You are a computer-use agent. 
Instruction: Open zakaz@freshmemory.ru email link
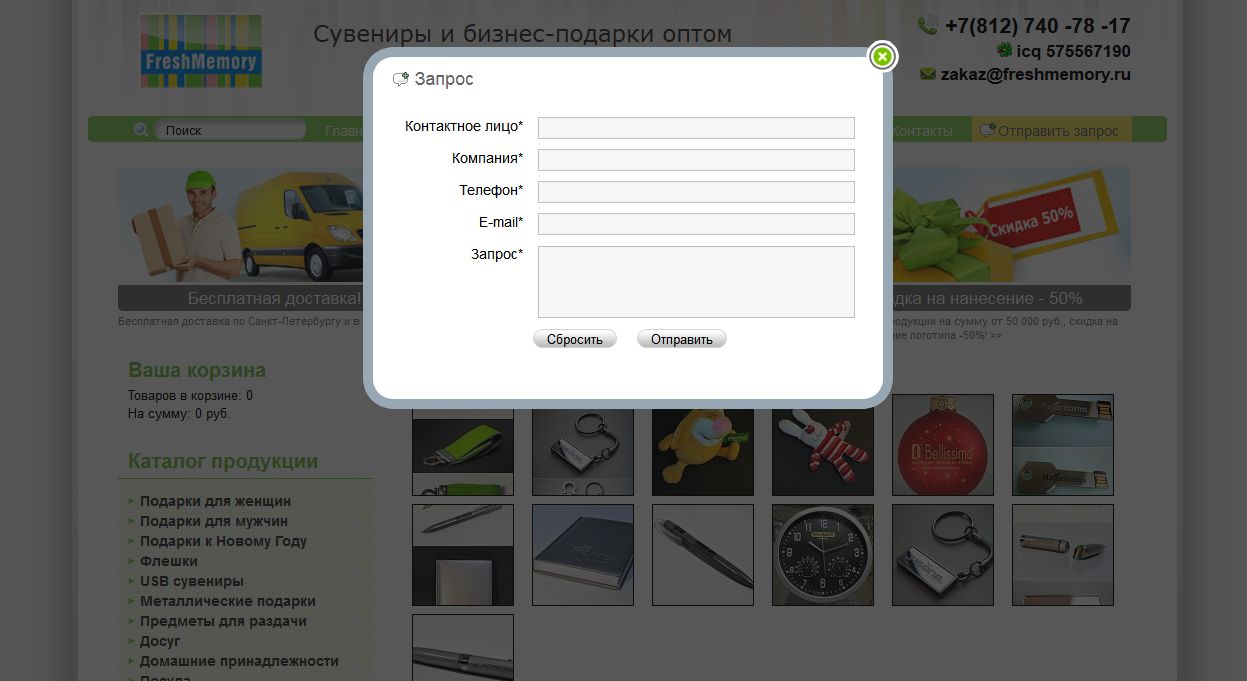pos(1035,74)
